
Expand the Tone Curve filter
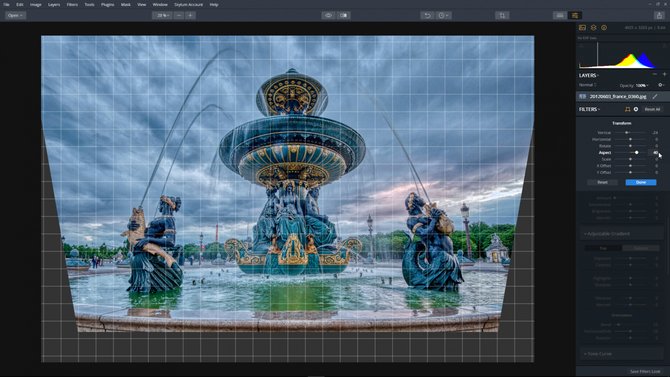click(x=622, y=354)
